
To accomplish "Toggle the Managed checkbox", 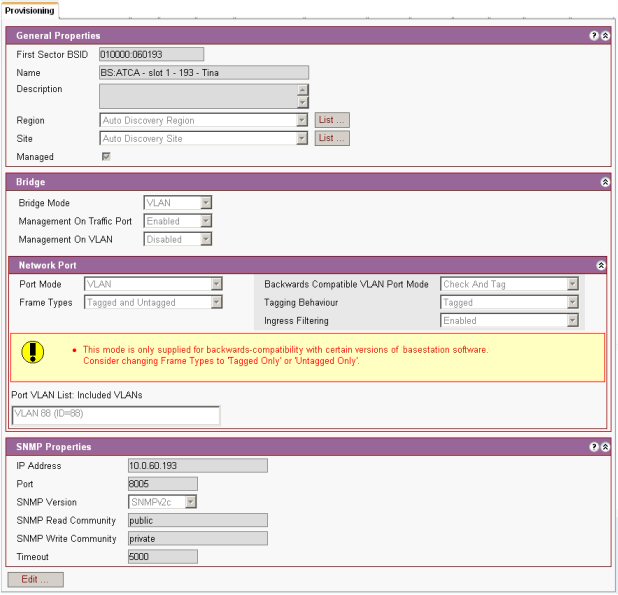I will 105,157.
